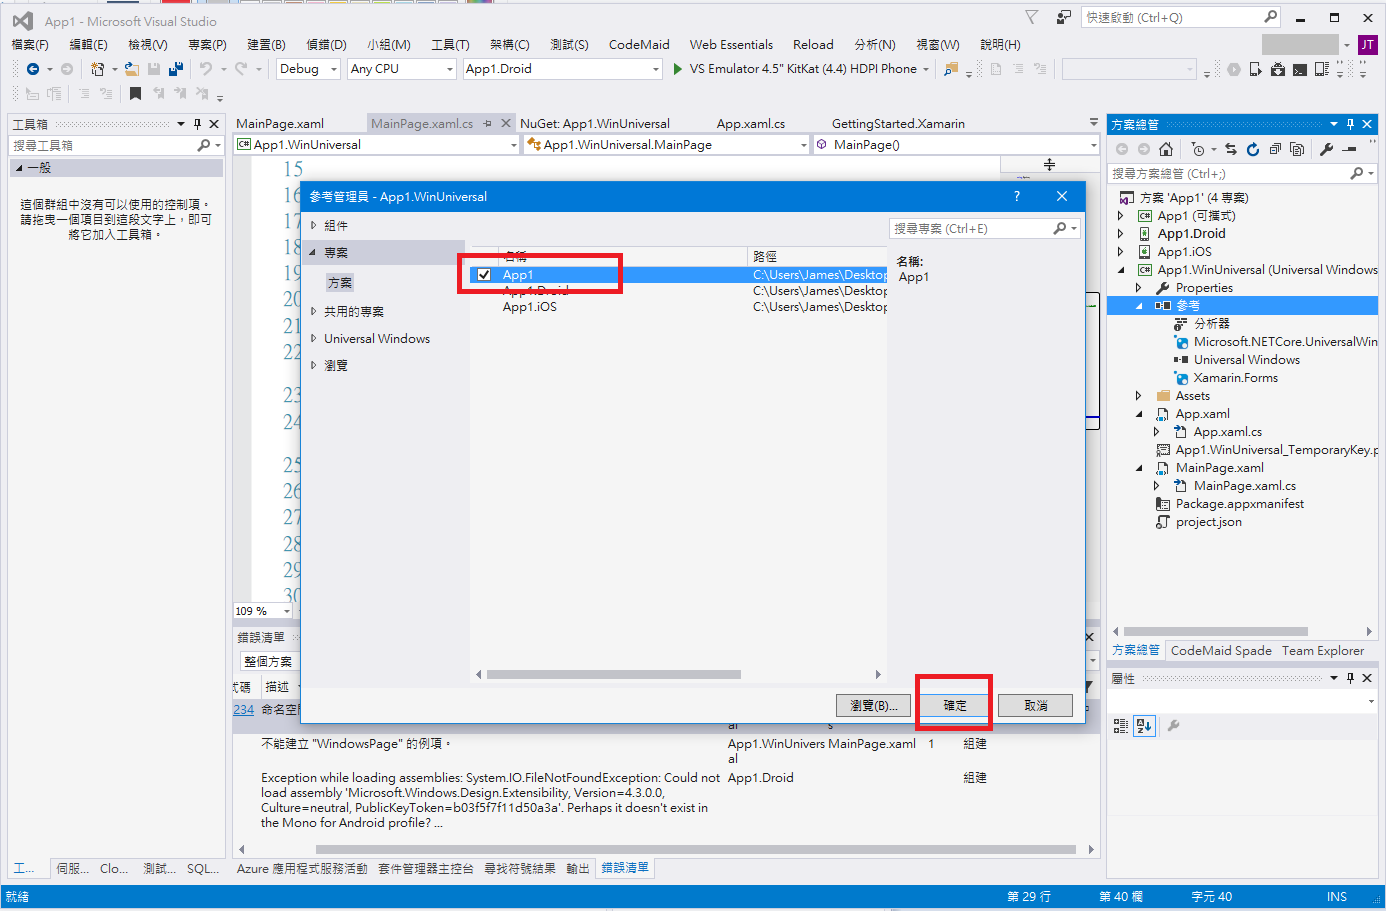Switch to the MainPage.xaml editor tab
Image resolution: width=1386 pixels, height=911 pixels.
click(280, 124)
